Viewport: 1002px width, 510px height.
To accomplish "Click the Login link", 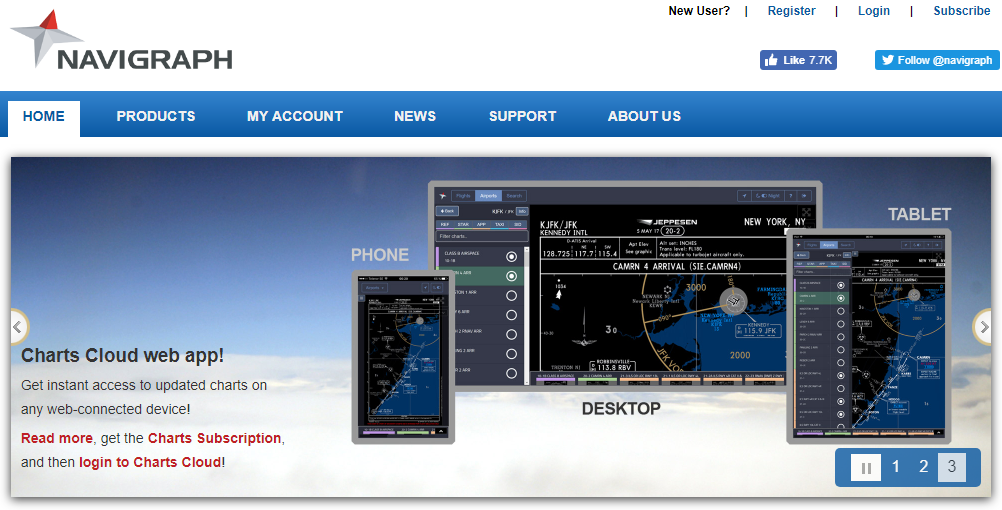I will coord(874,11).
